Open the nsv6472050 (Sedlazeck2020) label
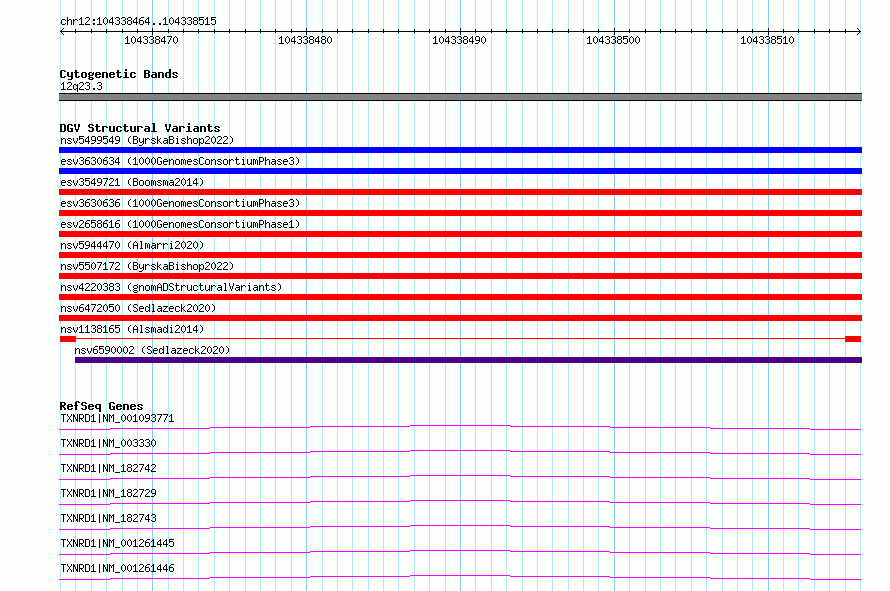 138,308
